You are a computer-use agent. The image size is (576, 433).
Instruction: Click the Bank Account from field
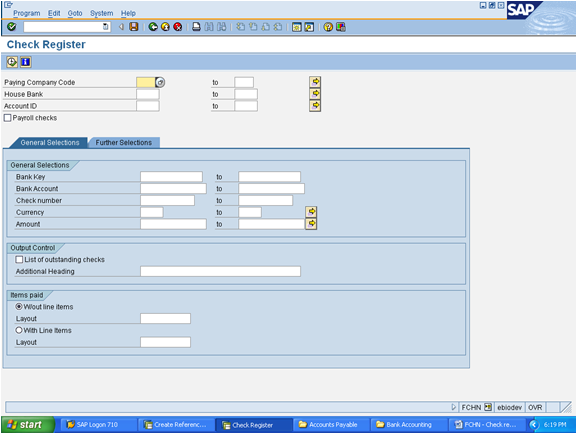point(173,188)
